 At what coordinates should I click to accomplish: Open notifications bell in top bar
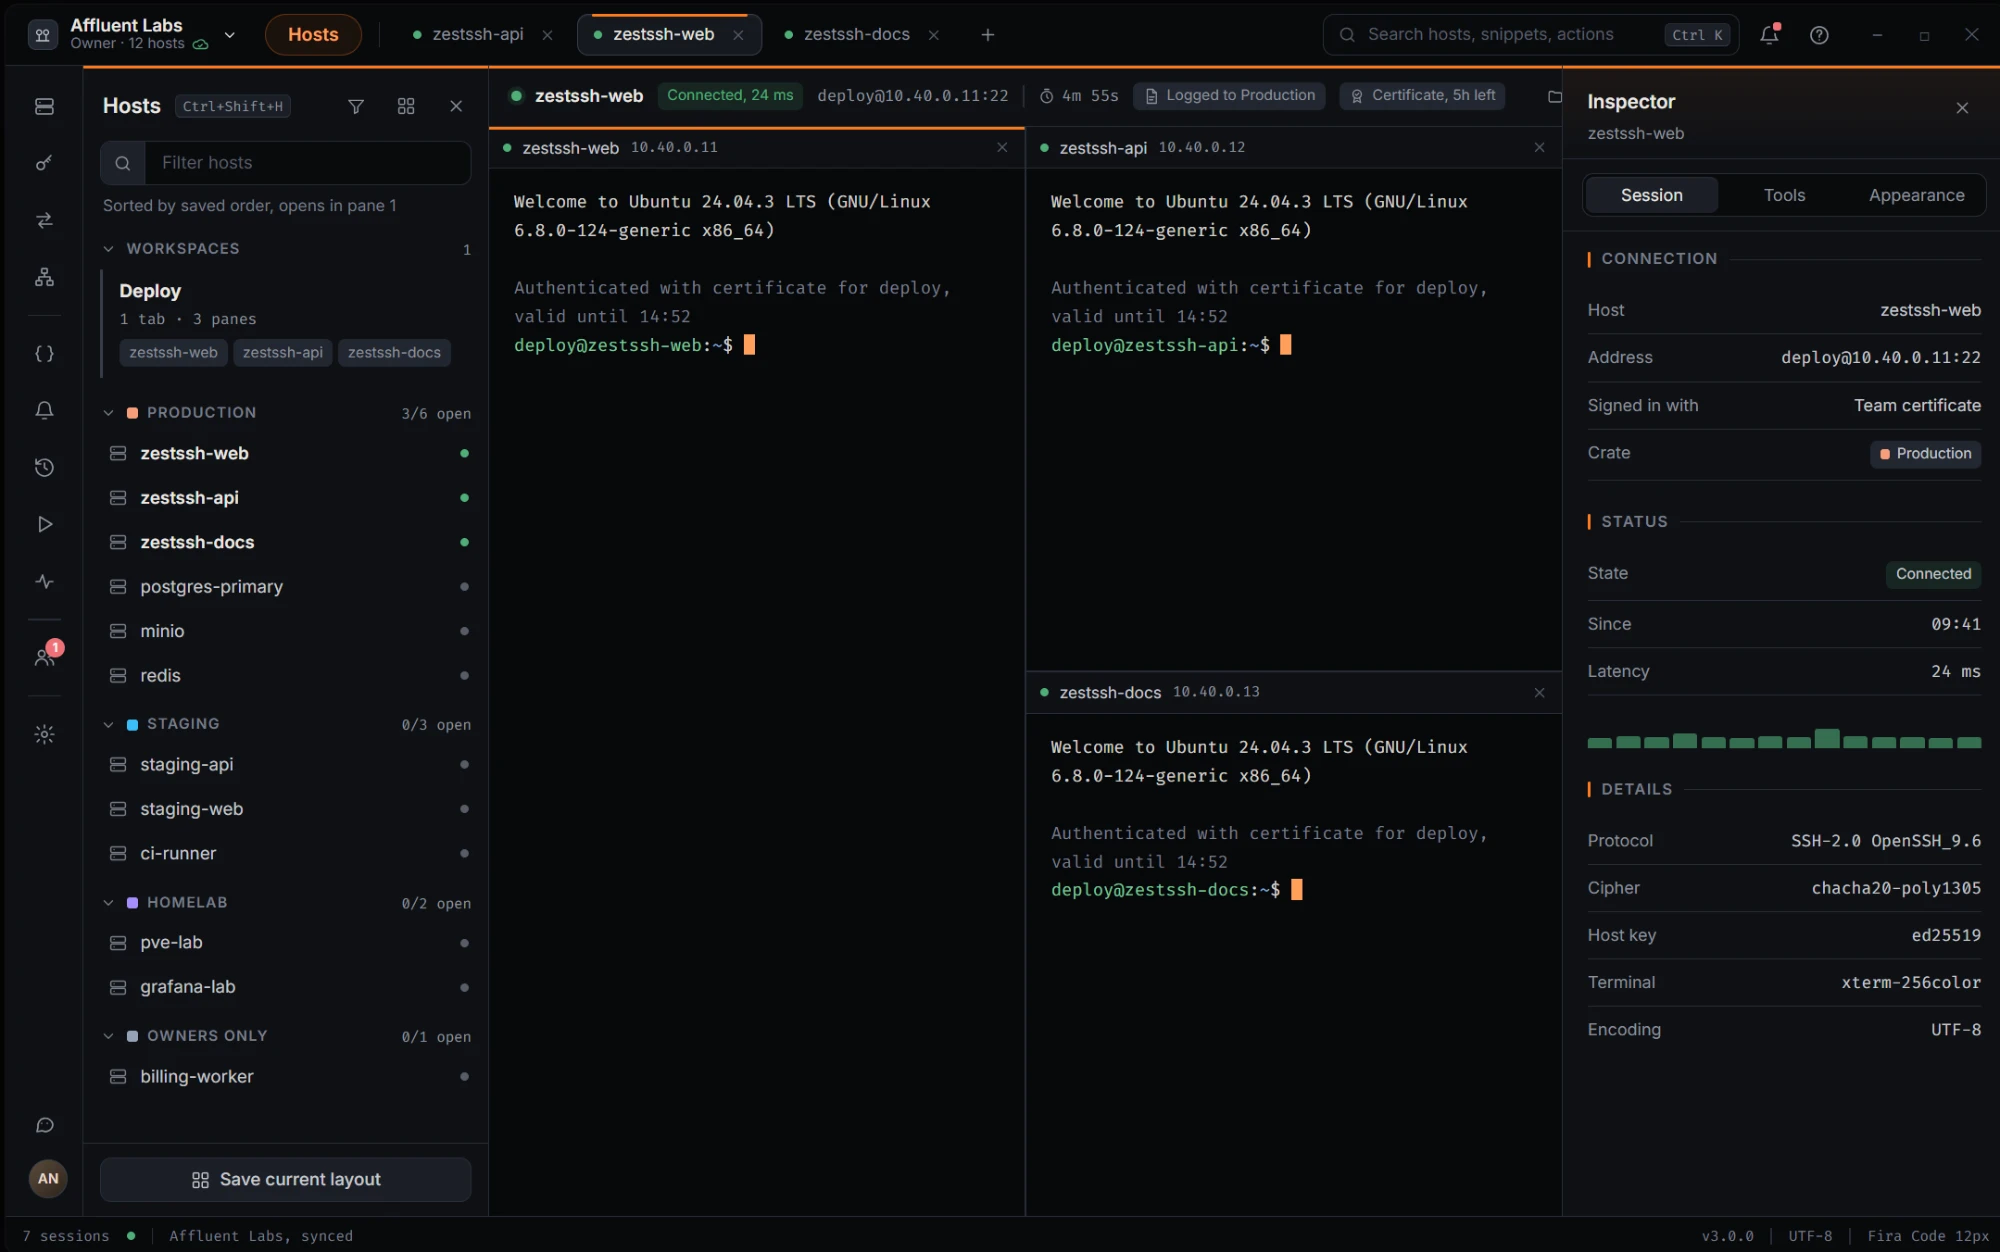point(1769,34)
